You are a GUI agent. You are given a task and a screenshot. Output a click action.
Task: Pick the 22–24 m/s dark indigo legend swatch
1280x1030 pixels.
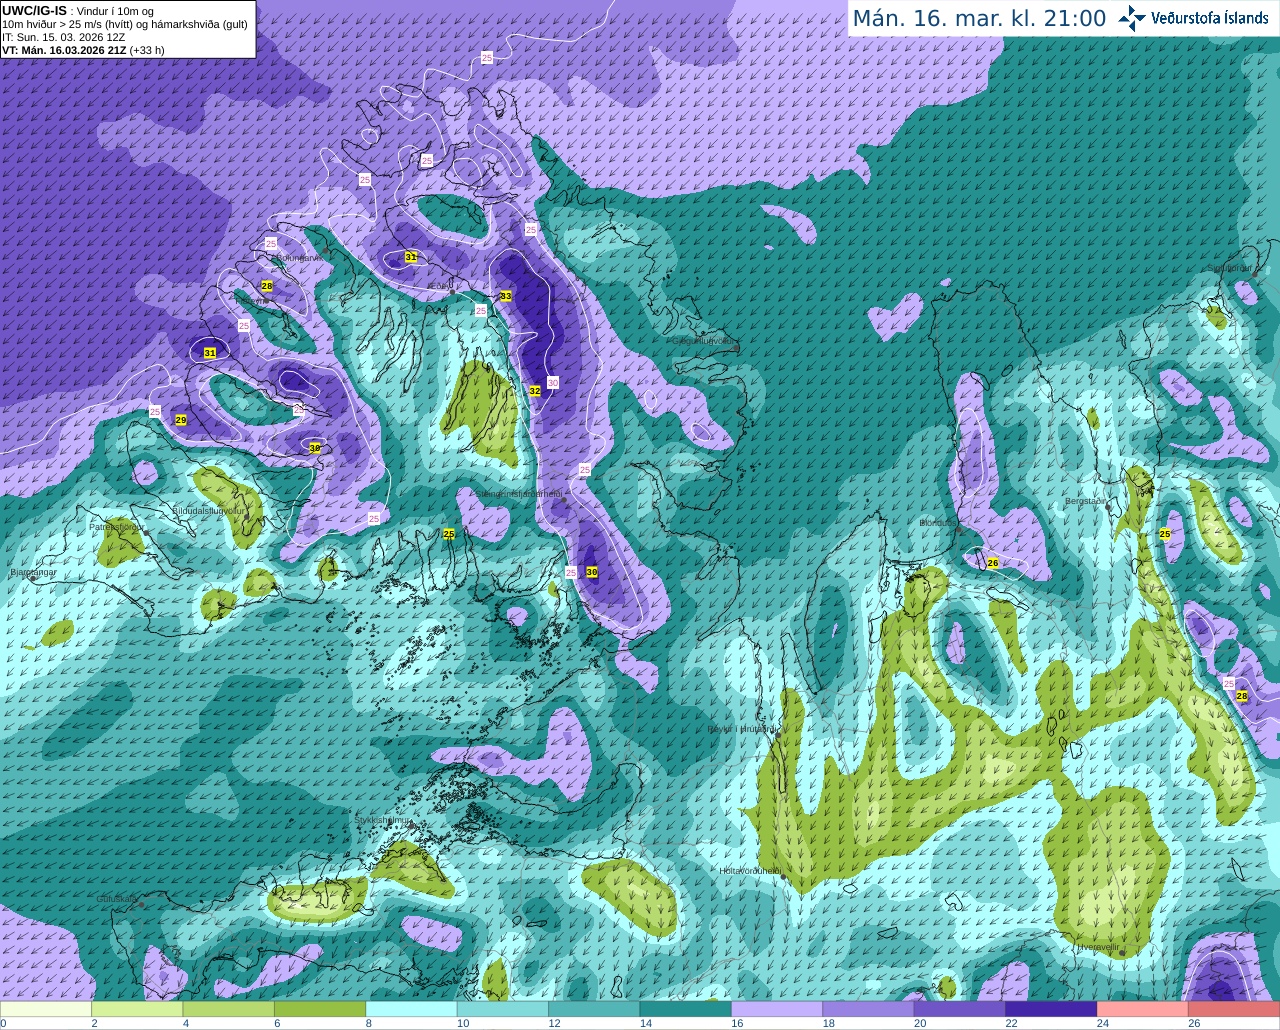point(1051,1010)
